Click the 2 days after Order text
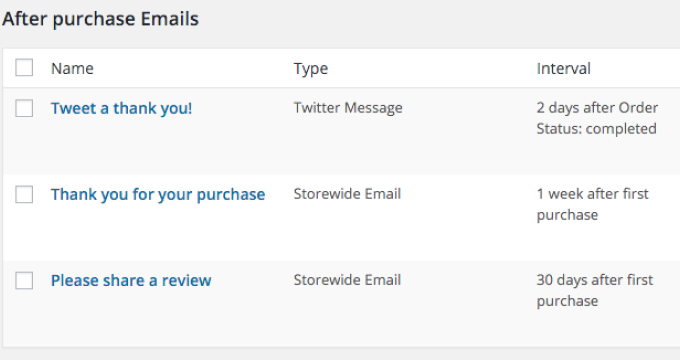680x360 pixels. [x=597, y=108]
